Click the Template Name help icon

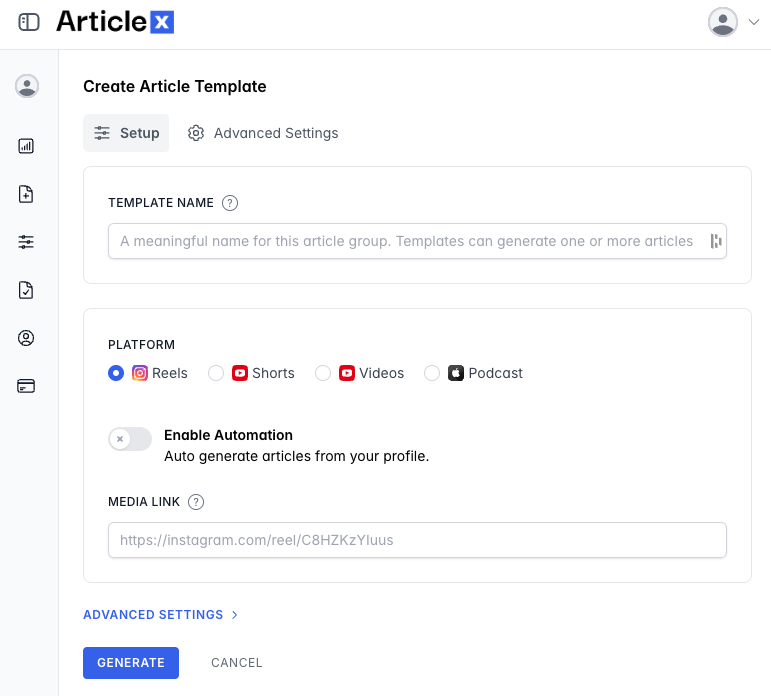(x=230, y=203)
